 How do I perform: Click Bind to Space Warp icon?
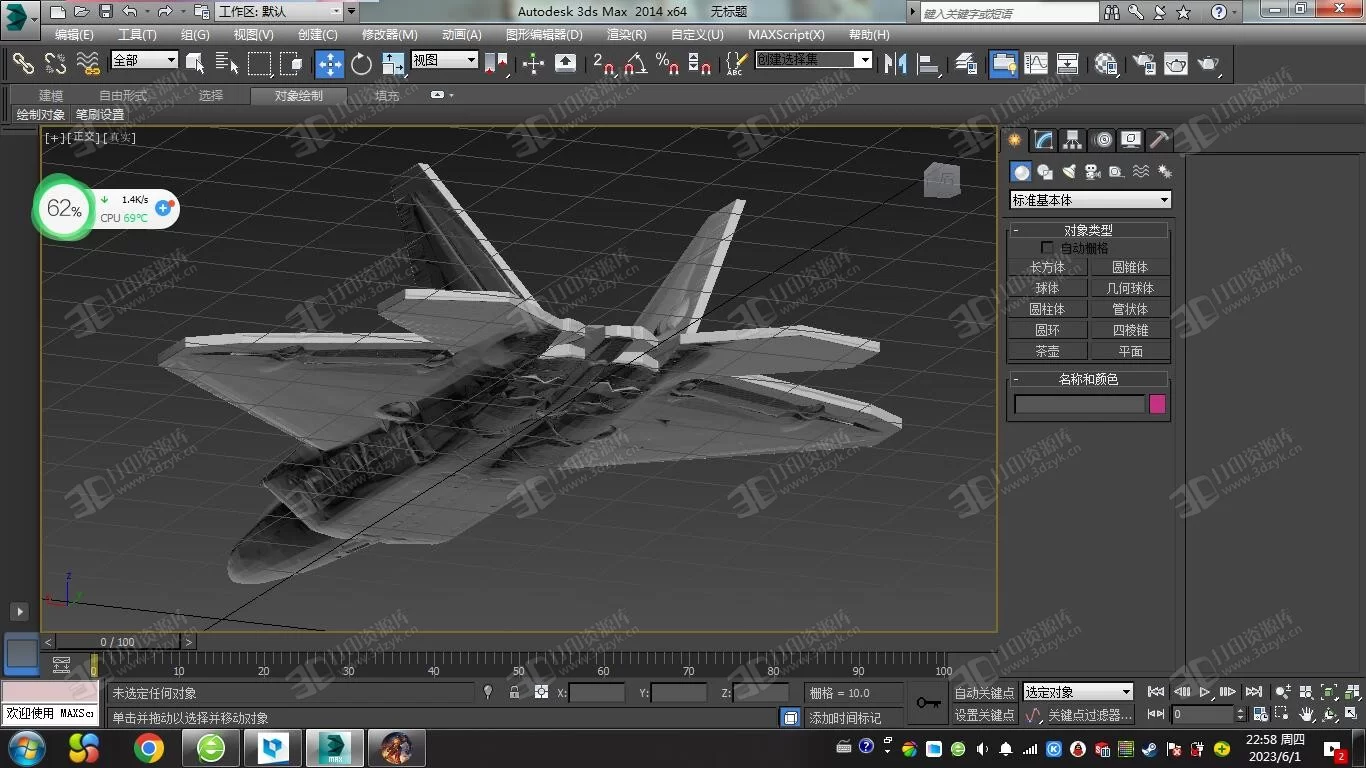click(88, 63)
